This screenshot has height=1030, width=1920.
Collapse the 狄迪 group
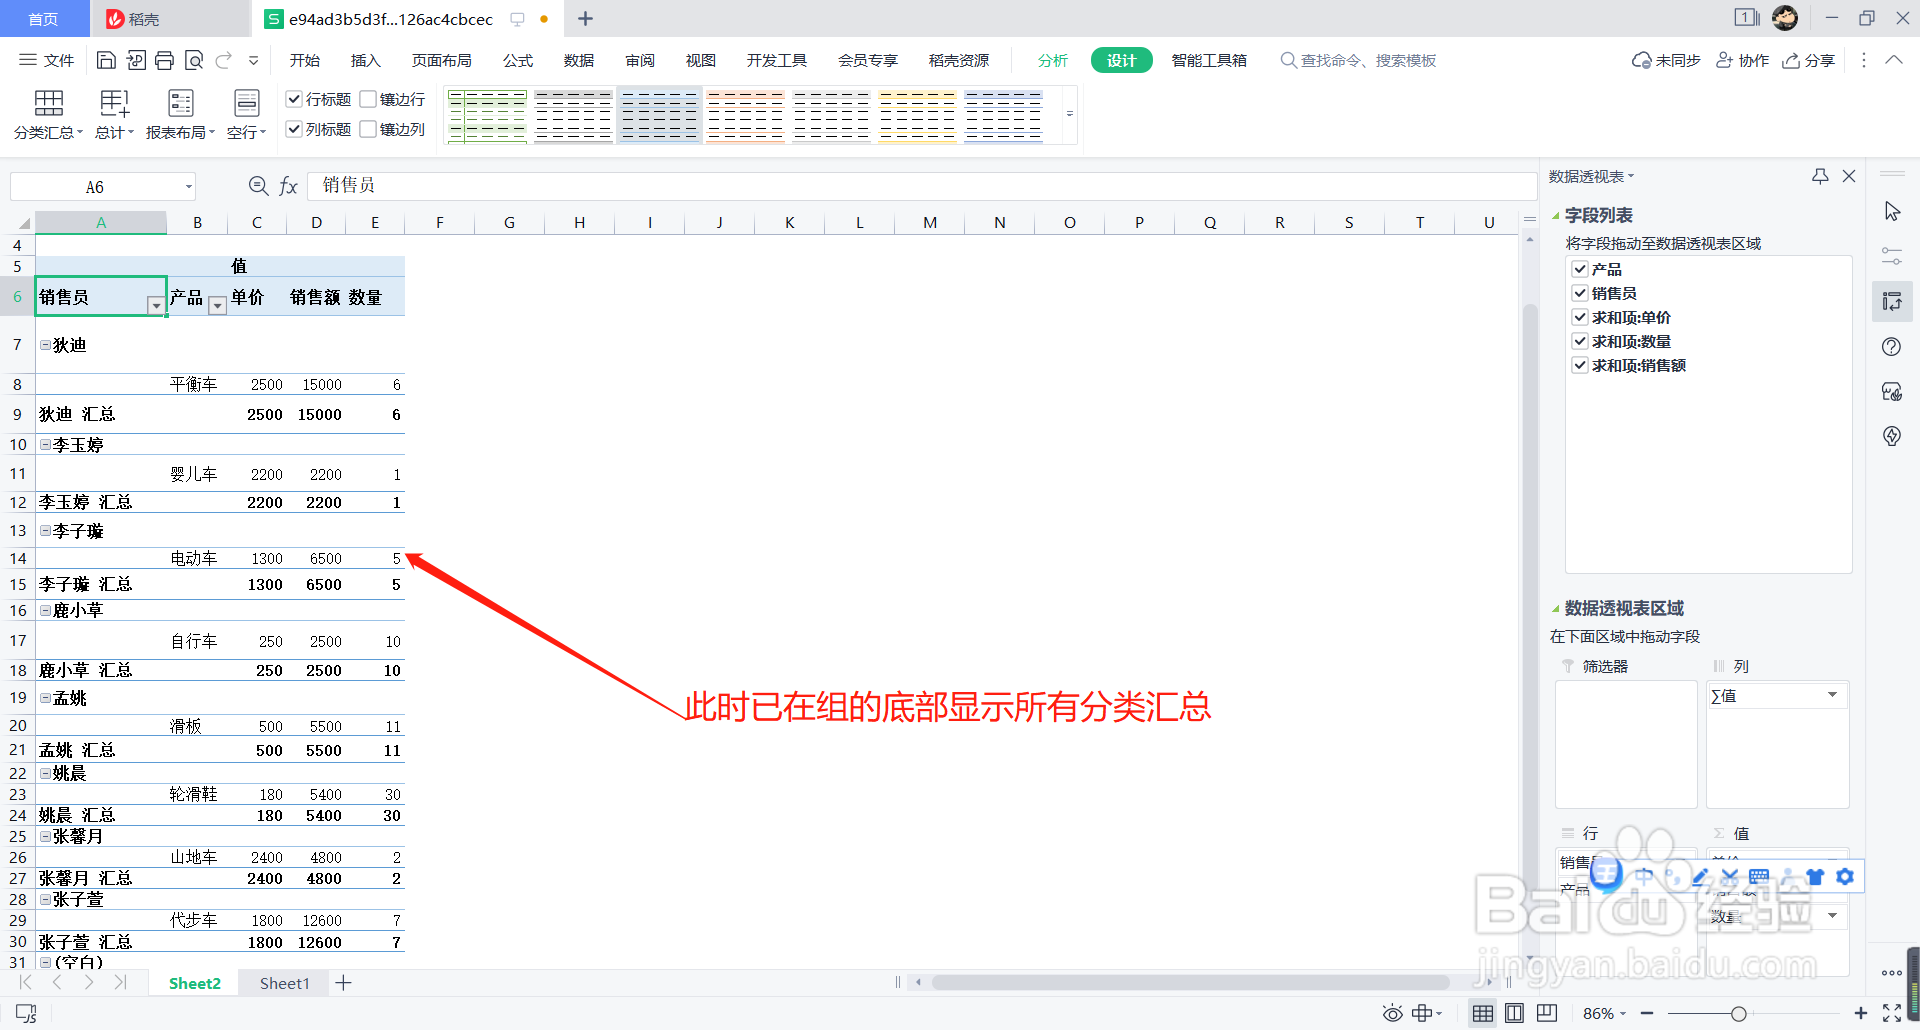(x=45, y=345)
